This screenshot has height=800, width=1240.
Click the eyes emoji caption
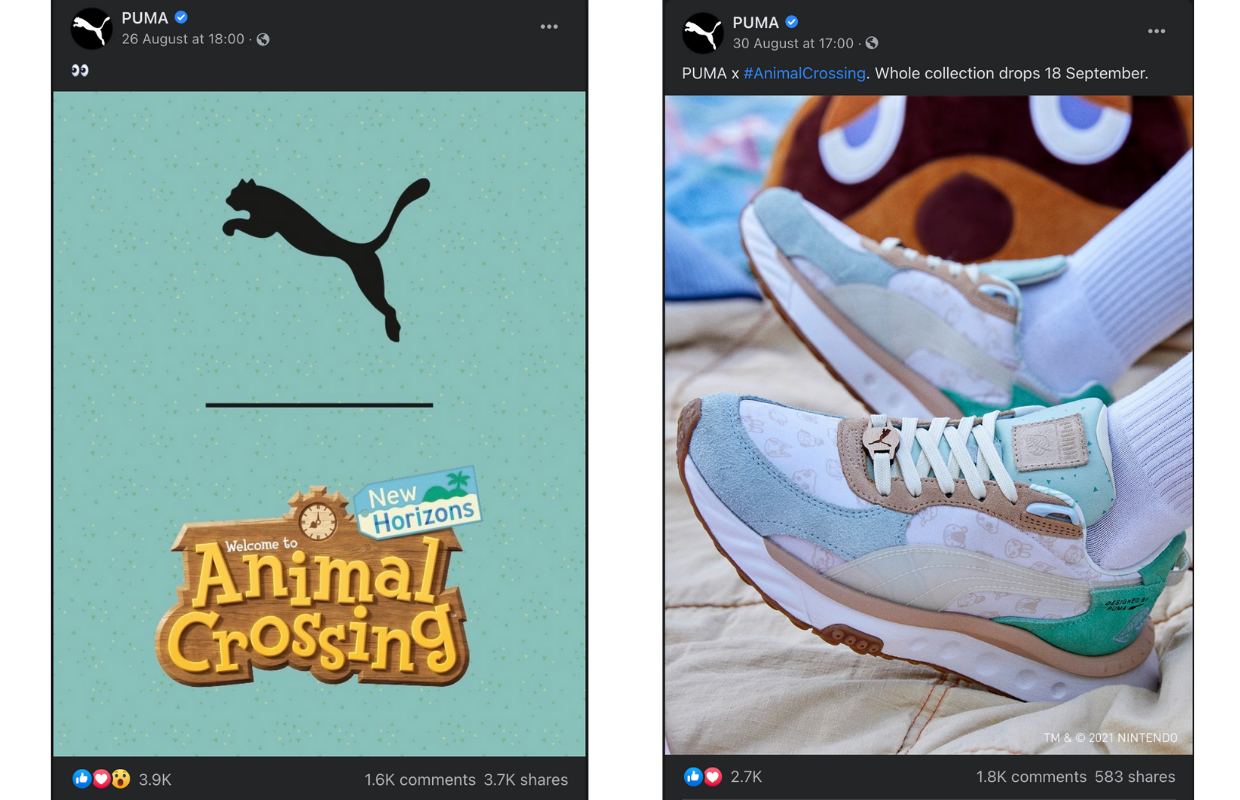(80, 70)
